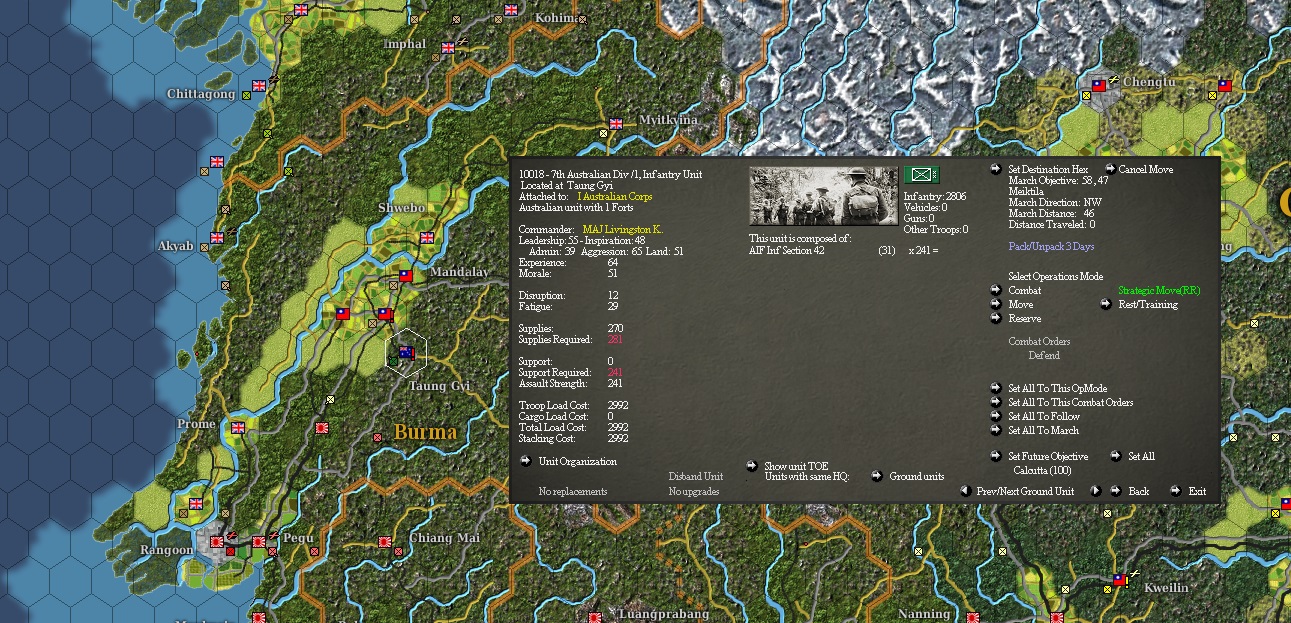Select the British flag unit beside Akyab
This screenshot has height=623, width=1291.
click(217, 238)
